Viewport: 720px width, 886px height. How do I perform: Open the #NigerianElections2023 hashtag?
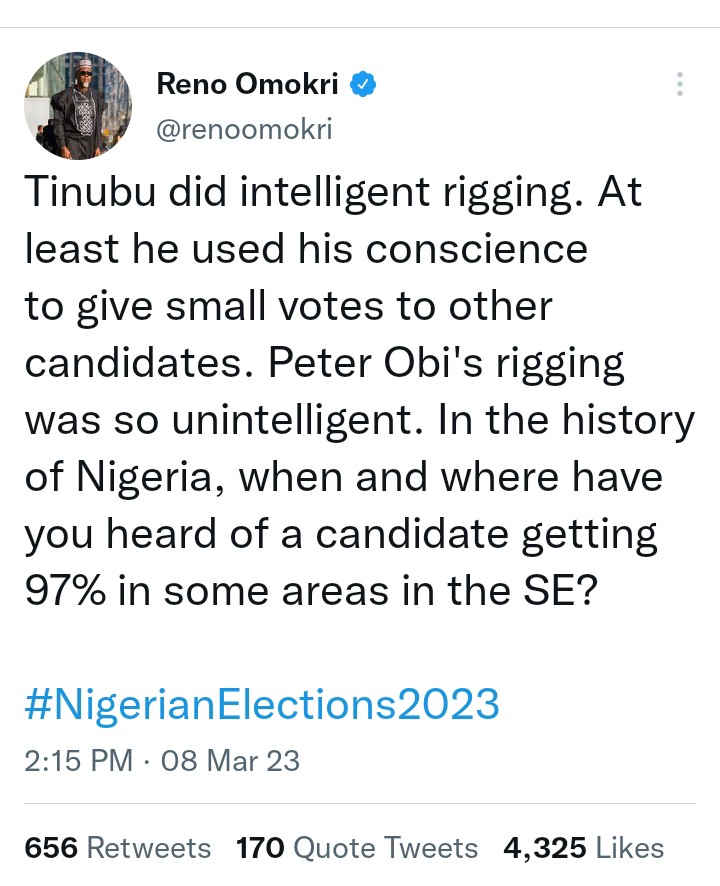tap(261, 705)
